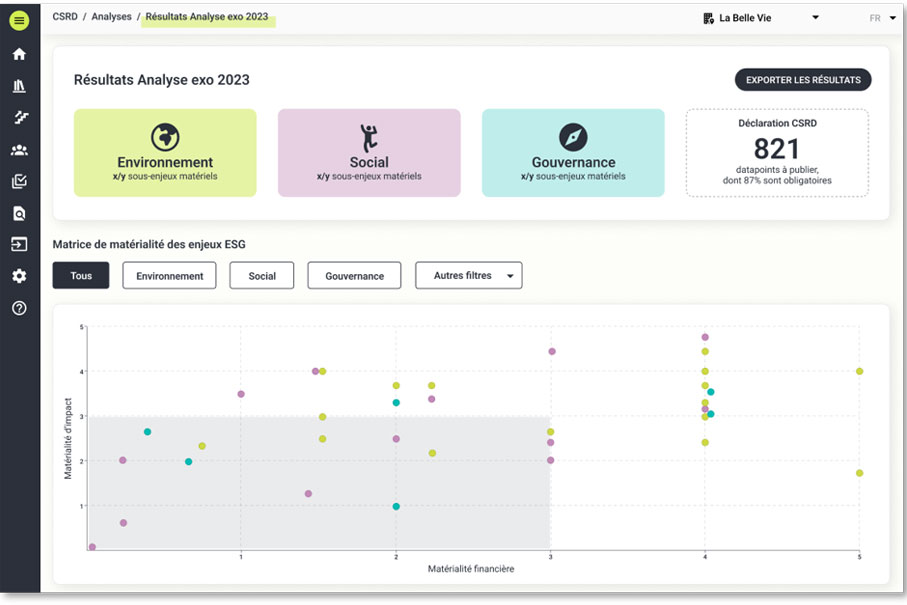Filter matrix by Gouvernance
The image size is (907, 605).
[354, 275]
